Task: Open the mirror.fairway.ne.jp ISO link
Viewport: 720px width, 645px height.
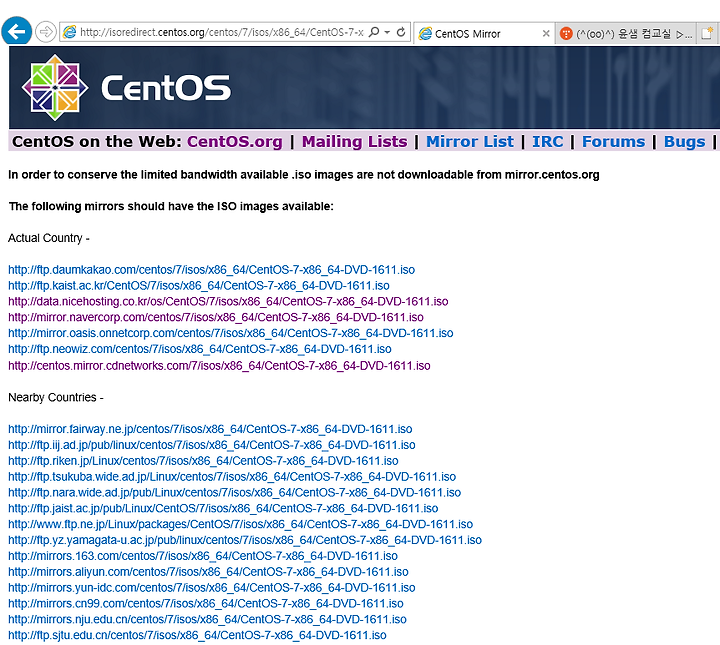Action: (210, 429)
